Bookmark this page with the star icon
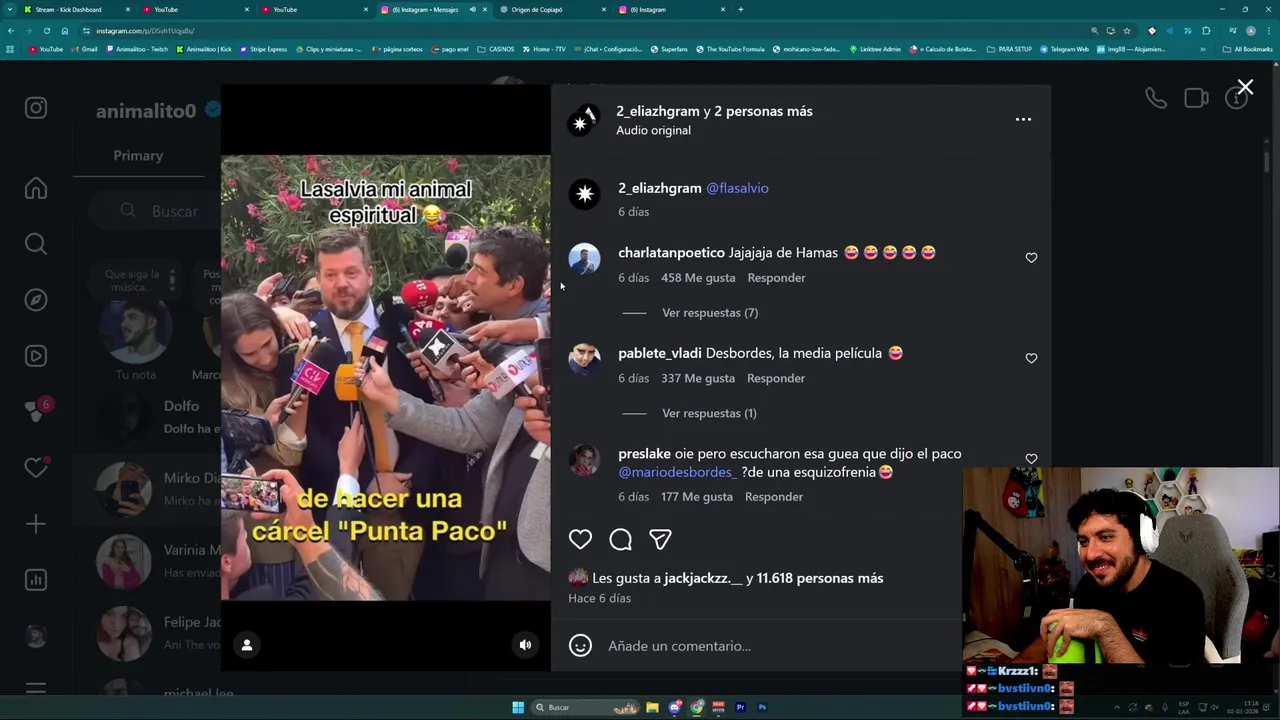The width and height of the screenshot is (1280, 720). tap(1126, 31)
